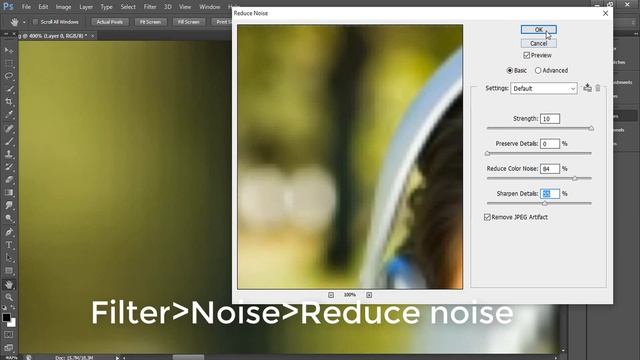
Task: Select the Lasso tool
Action: coord(9,76)
